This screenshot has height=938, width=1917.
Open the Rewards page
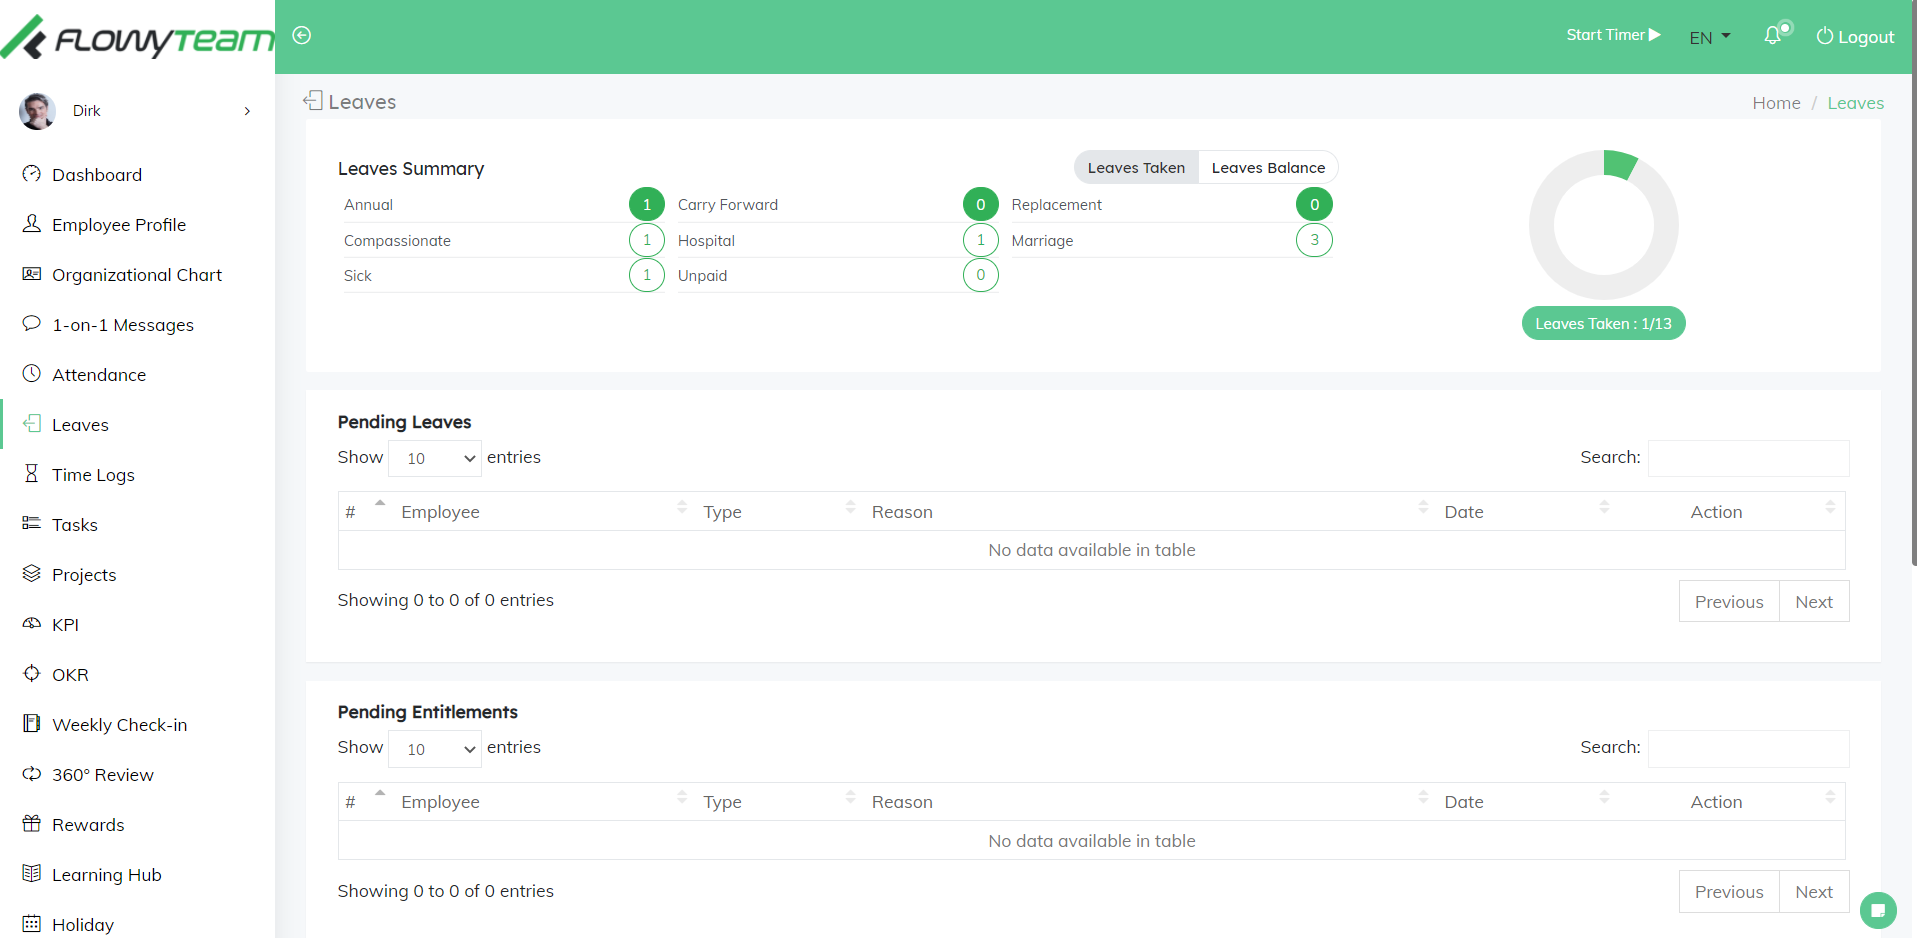86,824
